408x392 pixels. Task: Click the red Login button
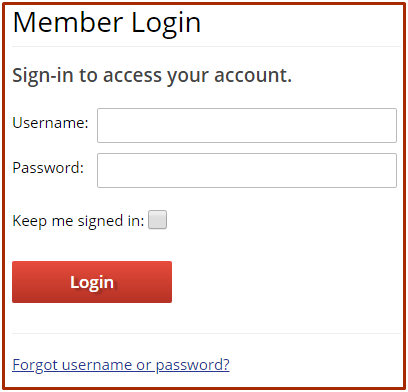pos(92,282)
